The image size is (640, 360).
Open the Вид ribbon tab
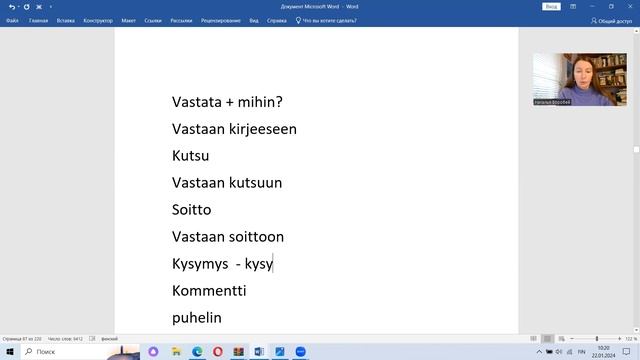[x=254, y=20]
